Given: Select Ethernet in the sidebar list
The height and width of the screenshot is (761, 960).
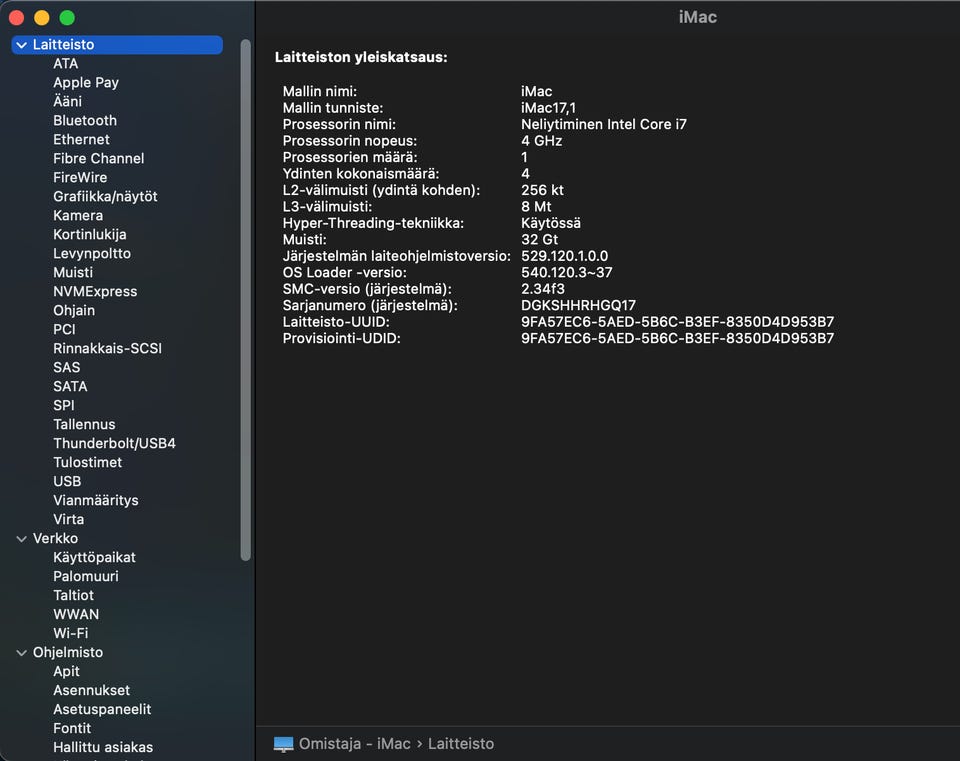Looking at the screenshot, I should [x=81, y=140].
